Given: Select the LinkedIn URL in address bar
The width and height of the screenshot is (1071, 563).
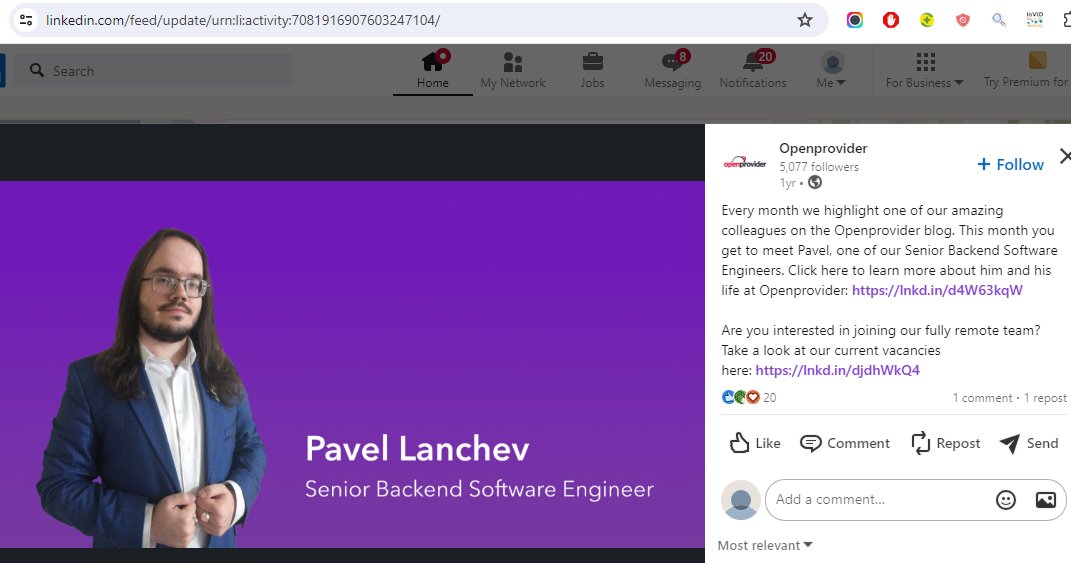Looking at the screenshot, I should coord(242,20).
